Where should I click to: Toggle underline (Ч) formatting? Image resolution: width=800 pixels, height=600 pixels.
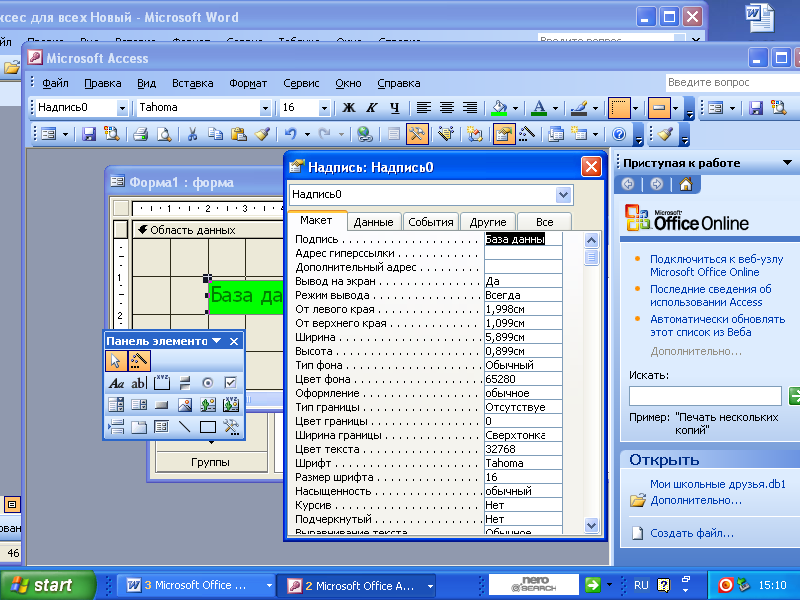(394, 108)
